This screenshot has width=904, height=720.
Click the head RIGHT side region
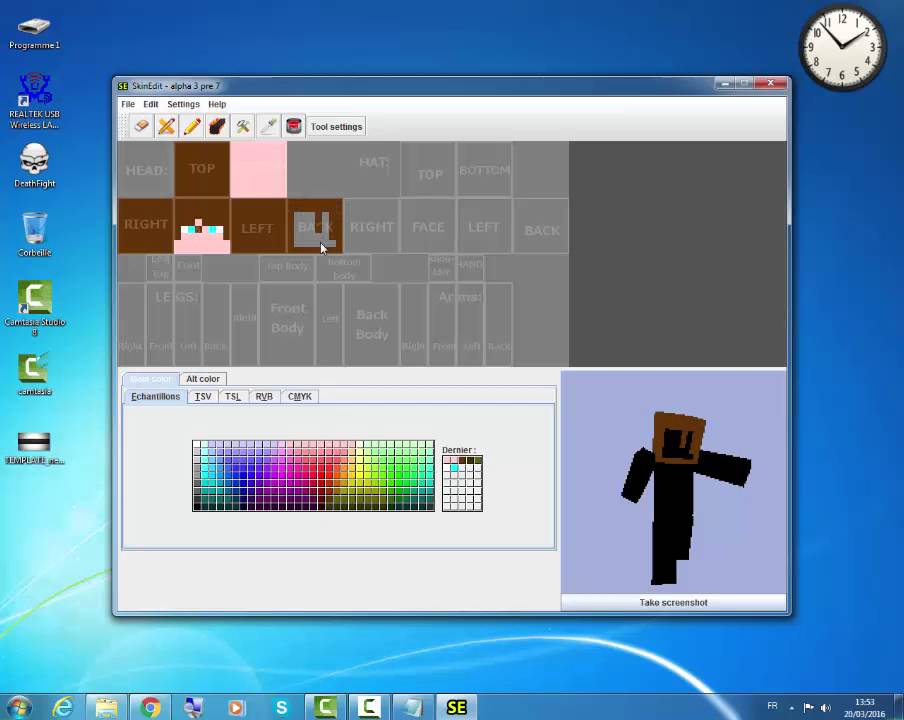pyautogui.click(x=145, y=225)
